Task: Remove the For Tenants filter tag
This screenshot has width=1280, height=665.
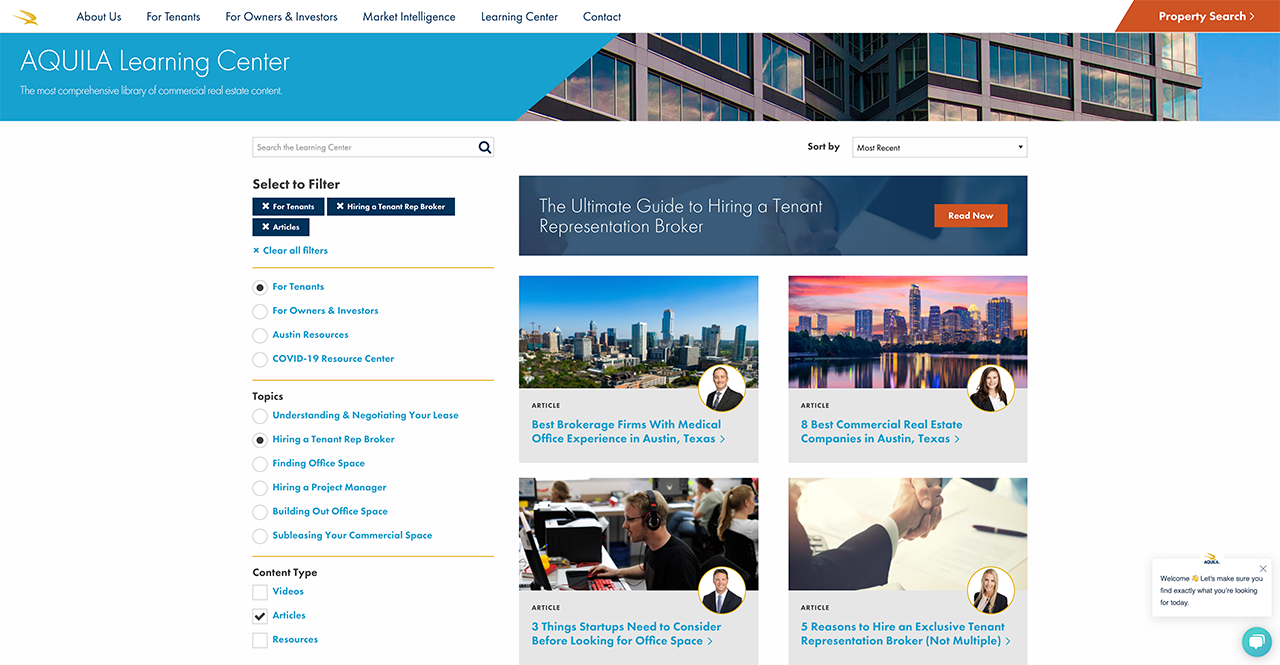Action: pyautogui.click(x=265, y=207)
